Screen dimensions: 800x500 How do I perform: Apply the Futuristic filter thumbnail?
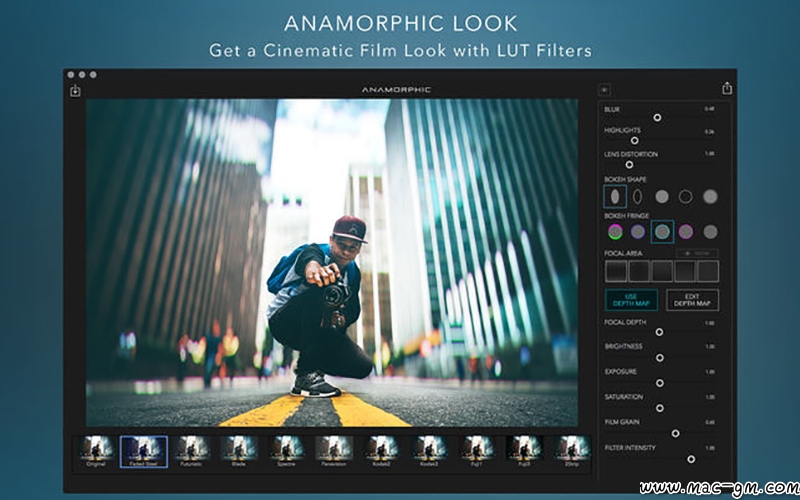(191, 451)
